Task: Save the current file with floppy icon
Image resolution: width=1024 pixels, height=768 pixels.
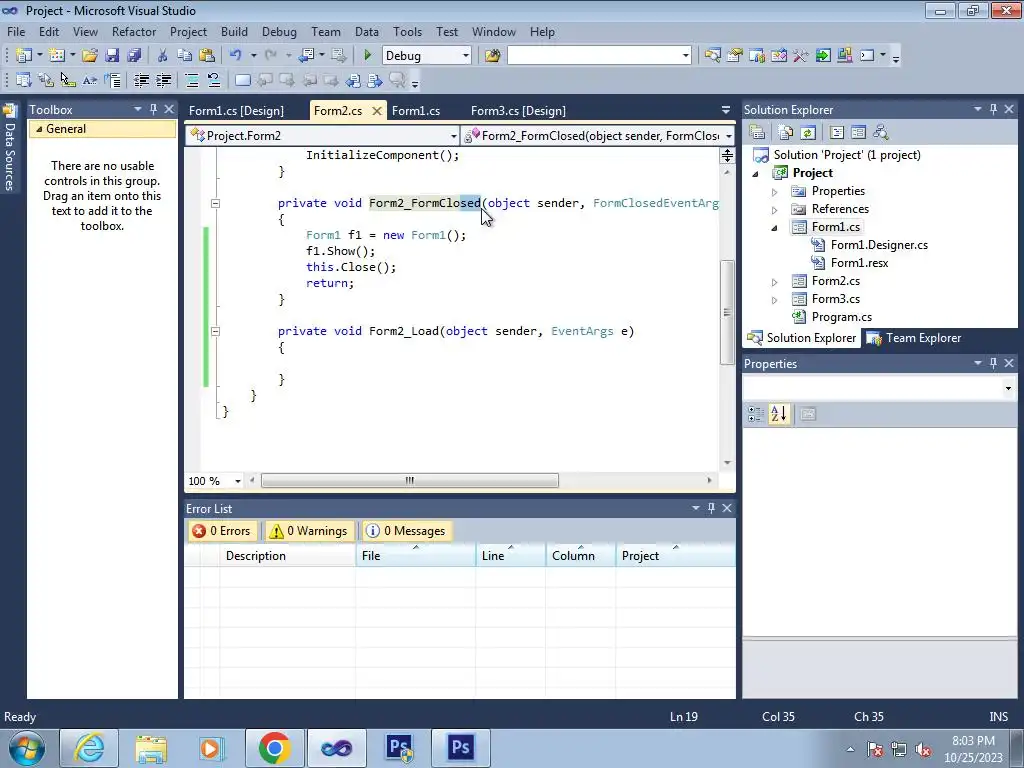Action: pos(112,56)
